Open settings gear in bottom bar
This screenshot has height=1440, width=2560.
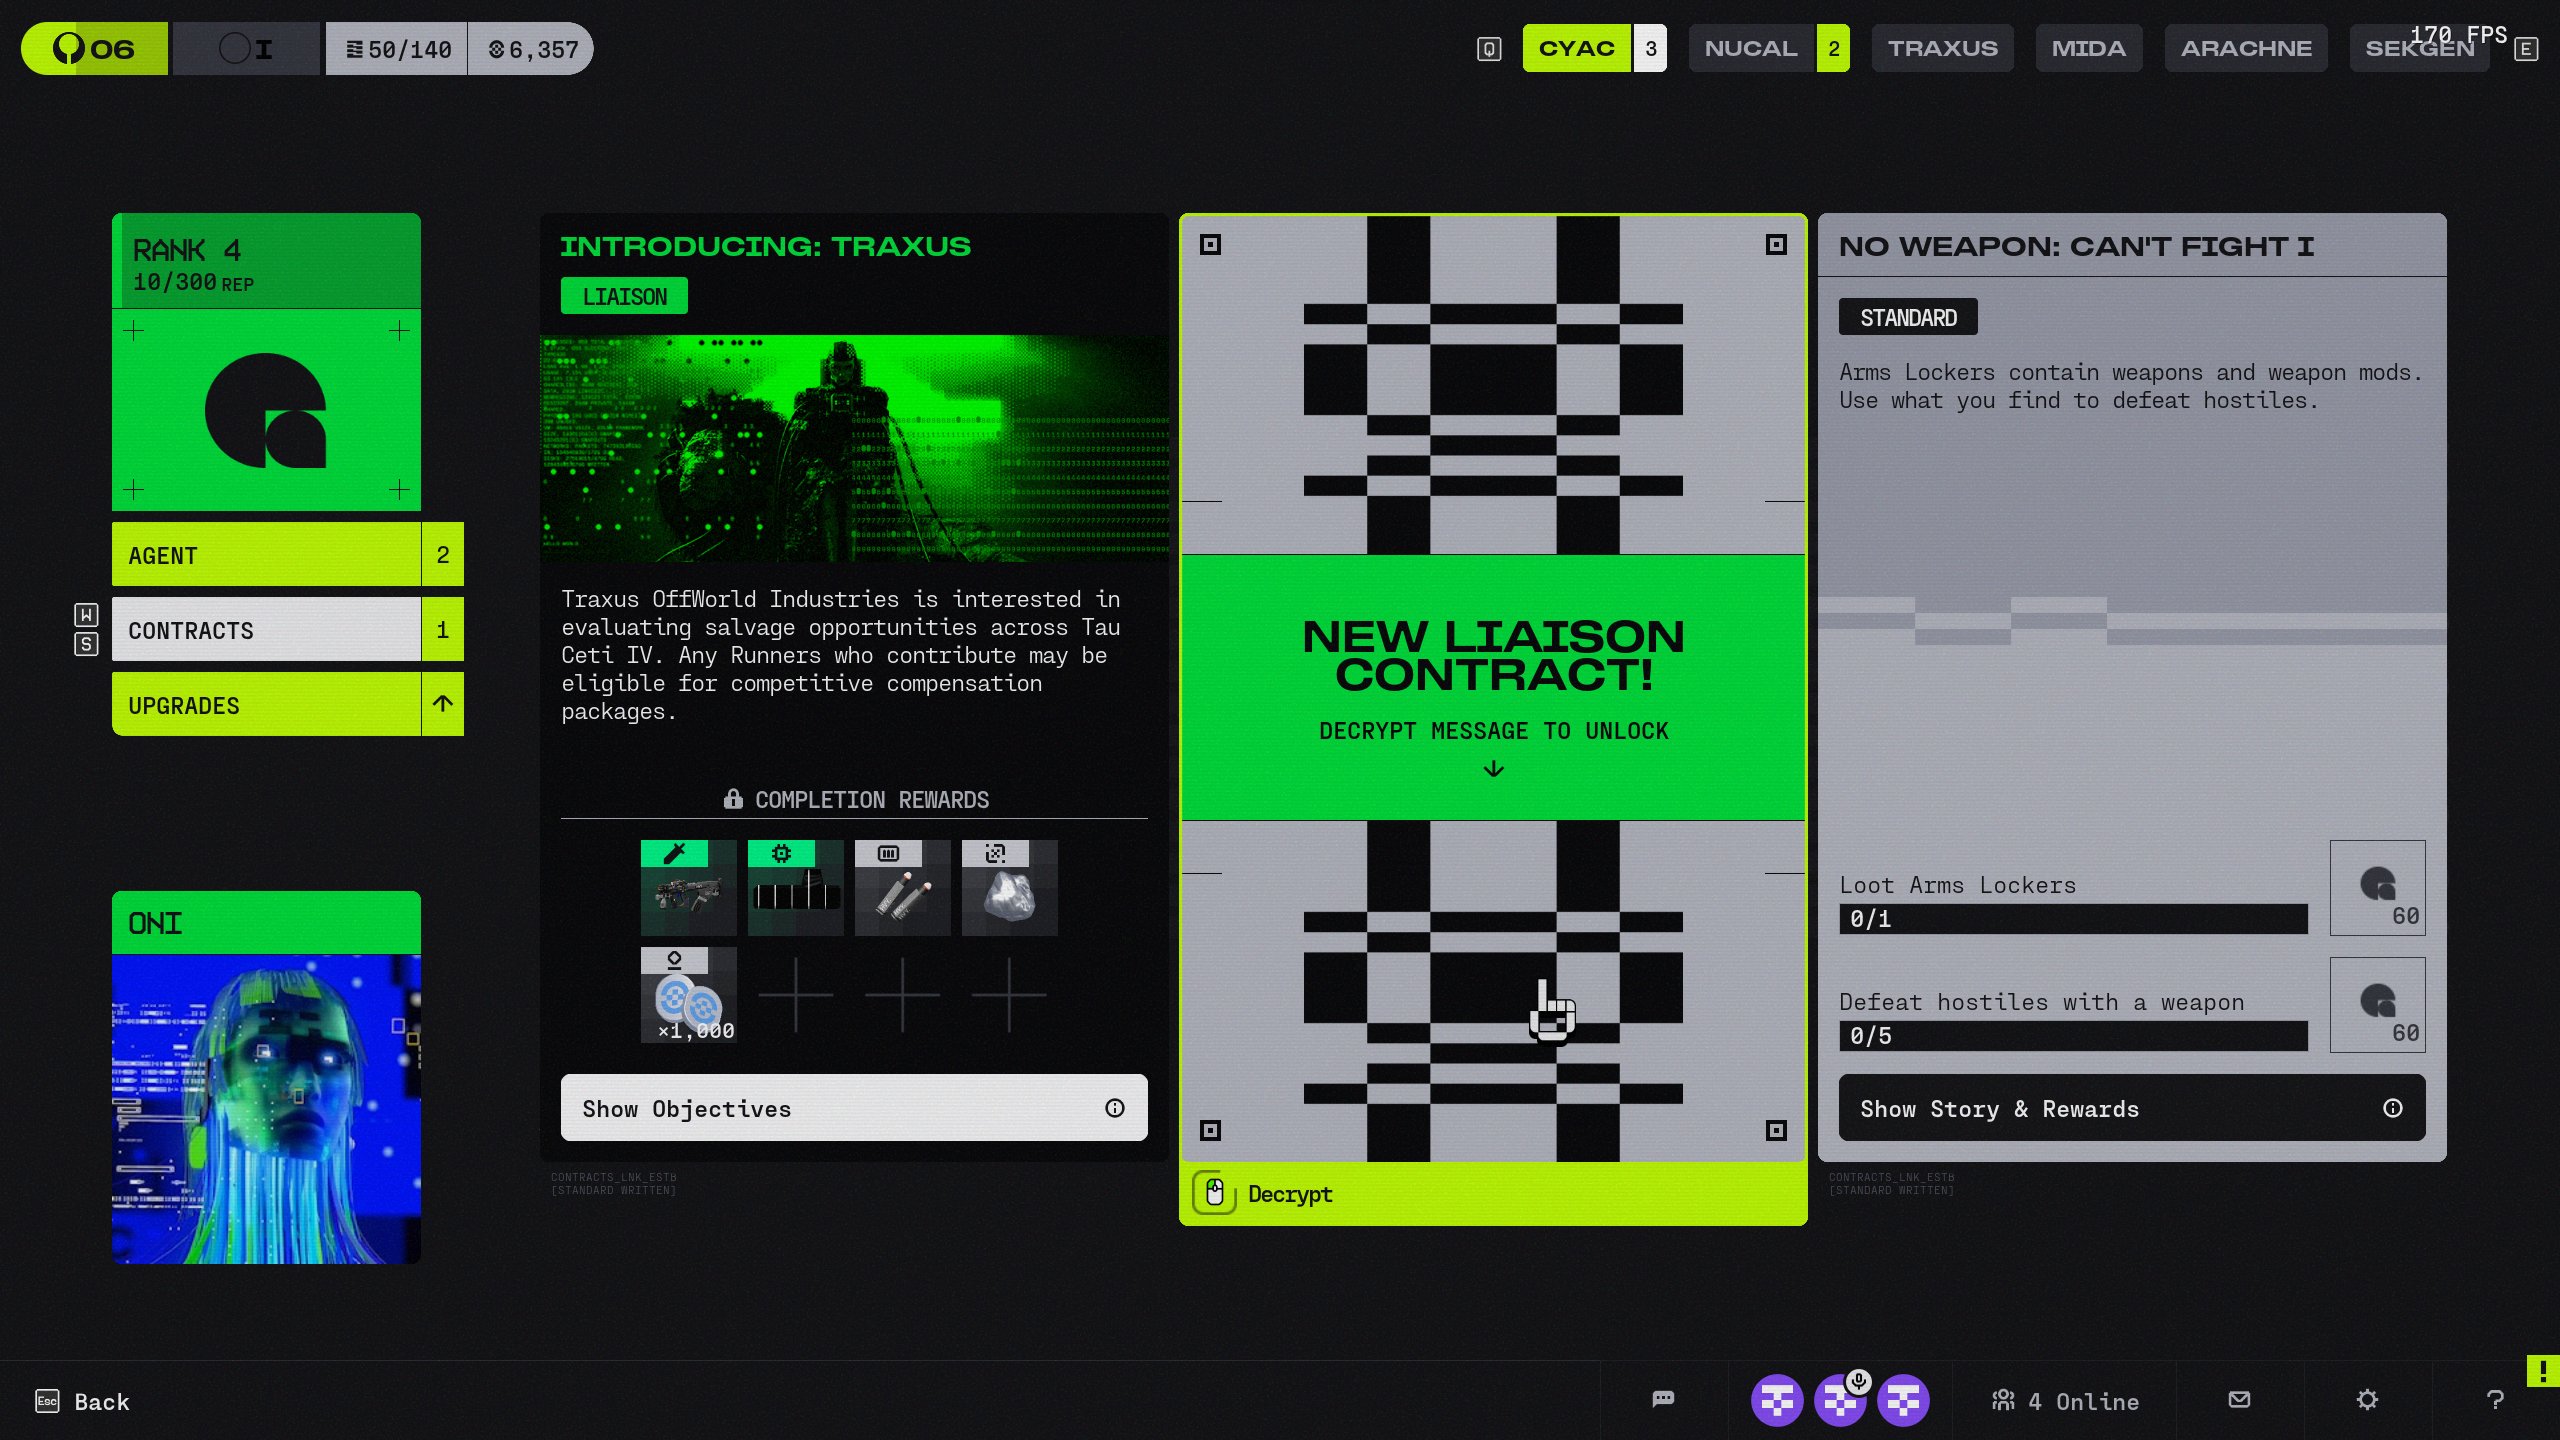point(2367,1399)
